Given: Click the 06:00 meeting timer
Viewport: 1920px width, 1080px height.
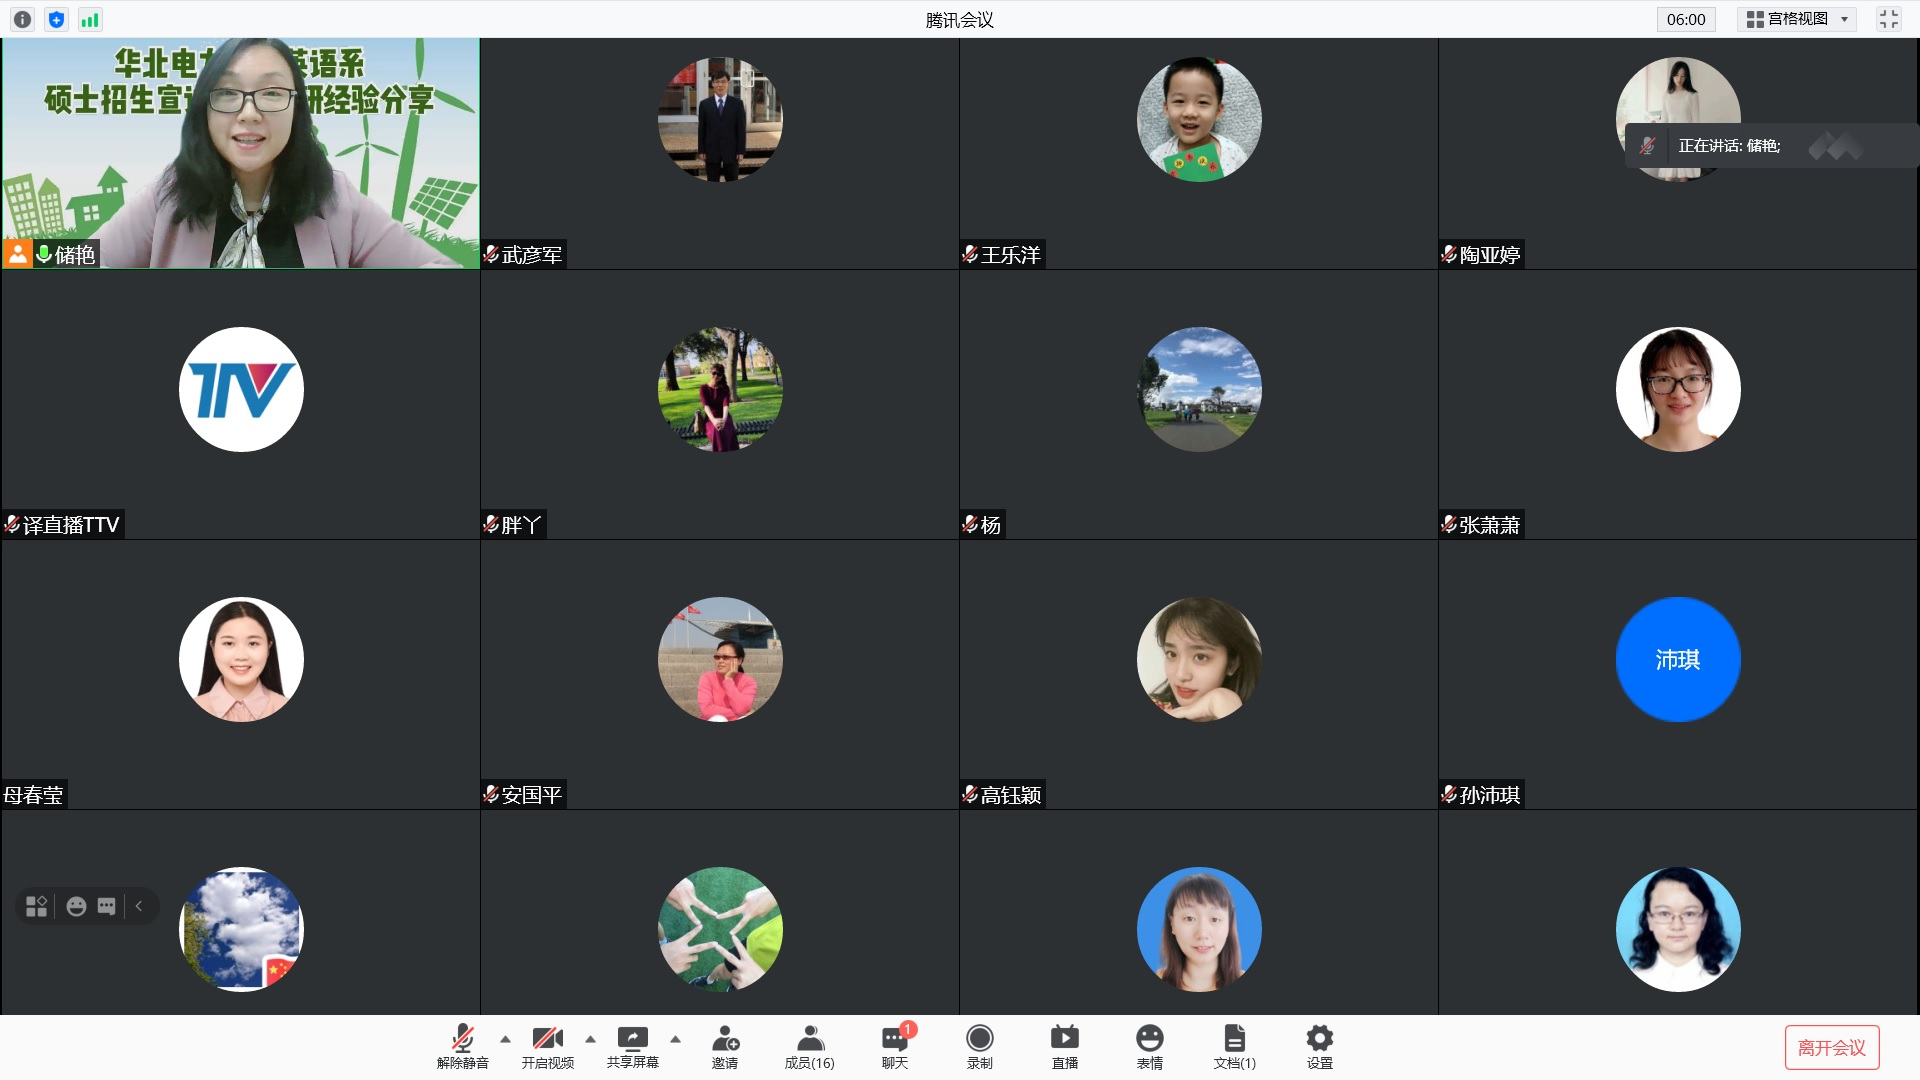Looking at the screenshot, I should point(1686,19).
